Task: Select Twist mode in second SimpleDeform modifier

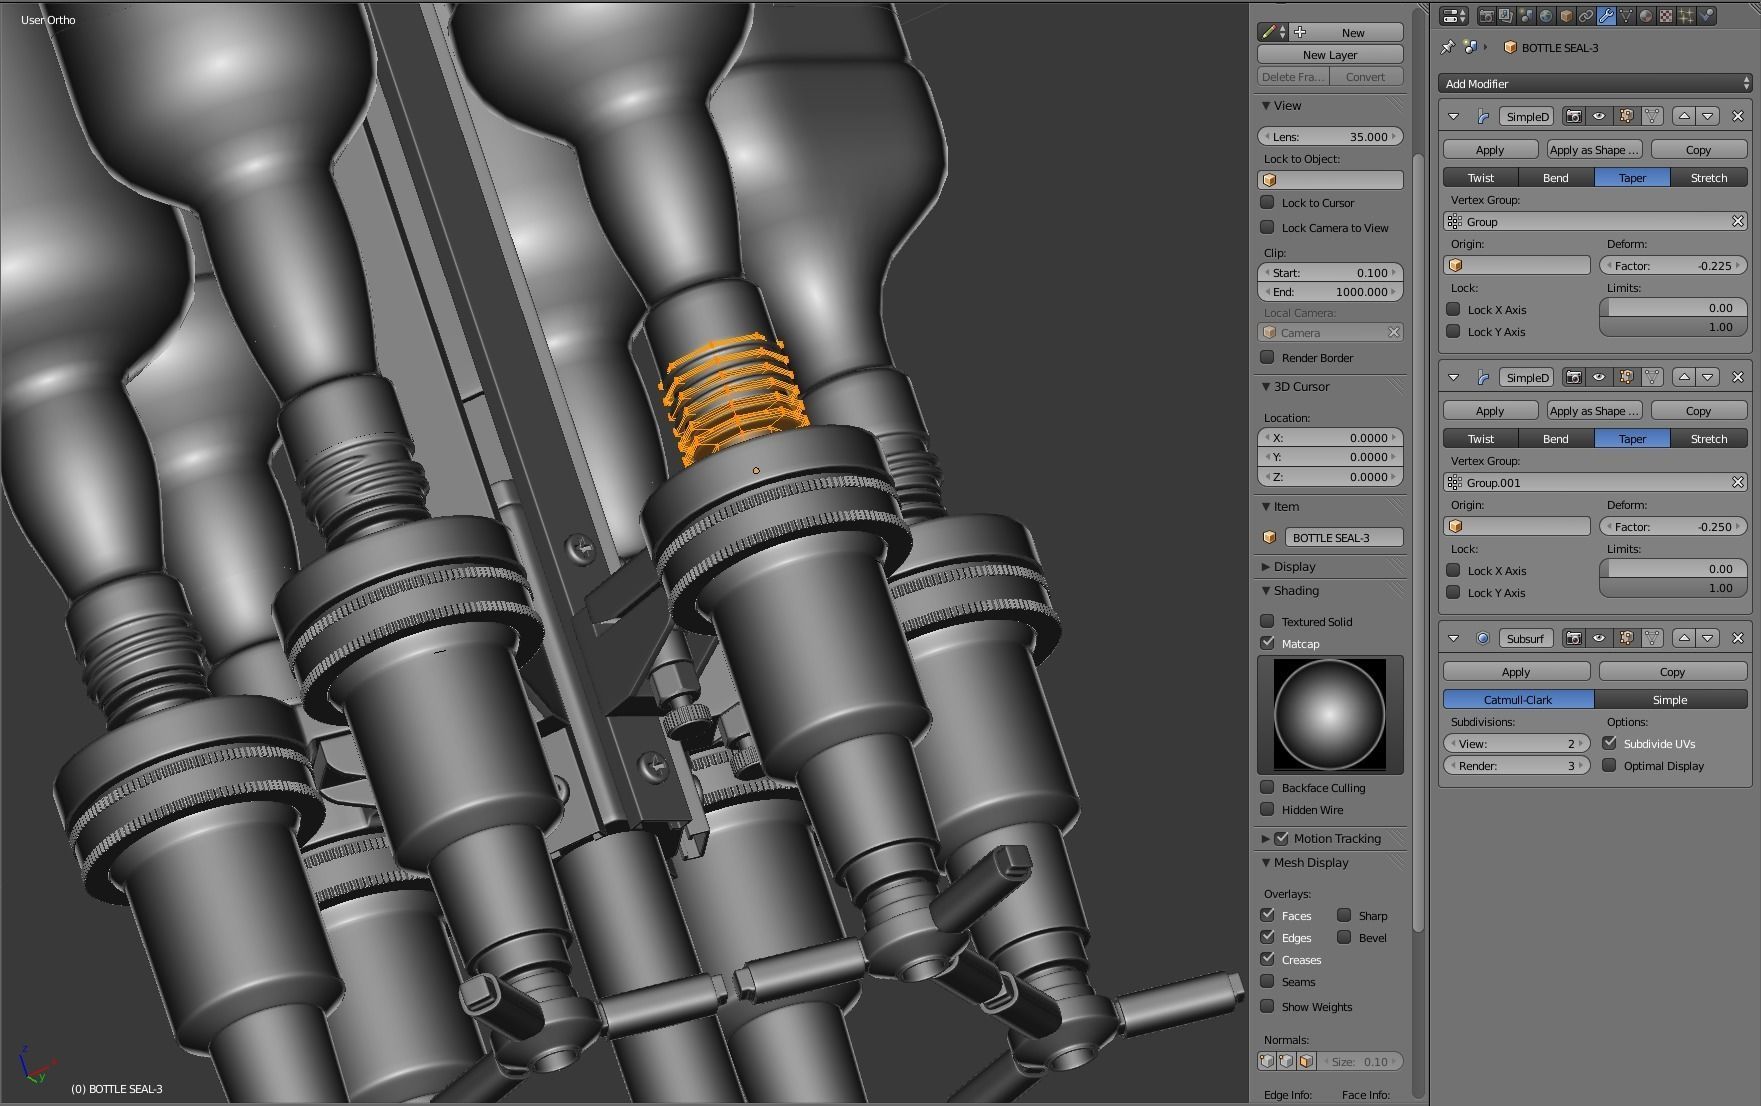Action: click(x=1481, y=439)
